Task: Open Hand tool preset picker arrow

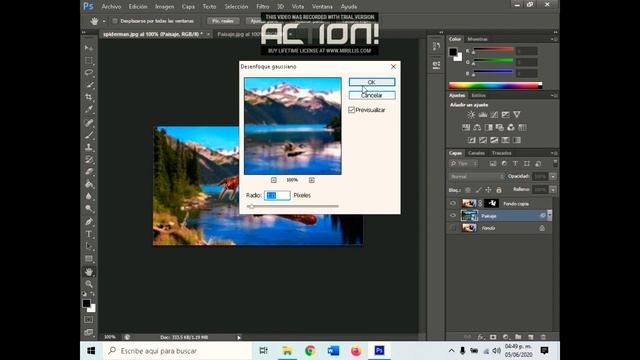Action: pos(104,21)
